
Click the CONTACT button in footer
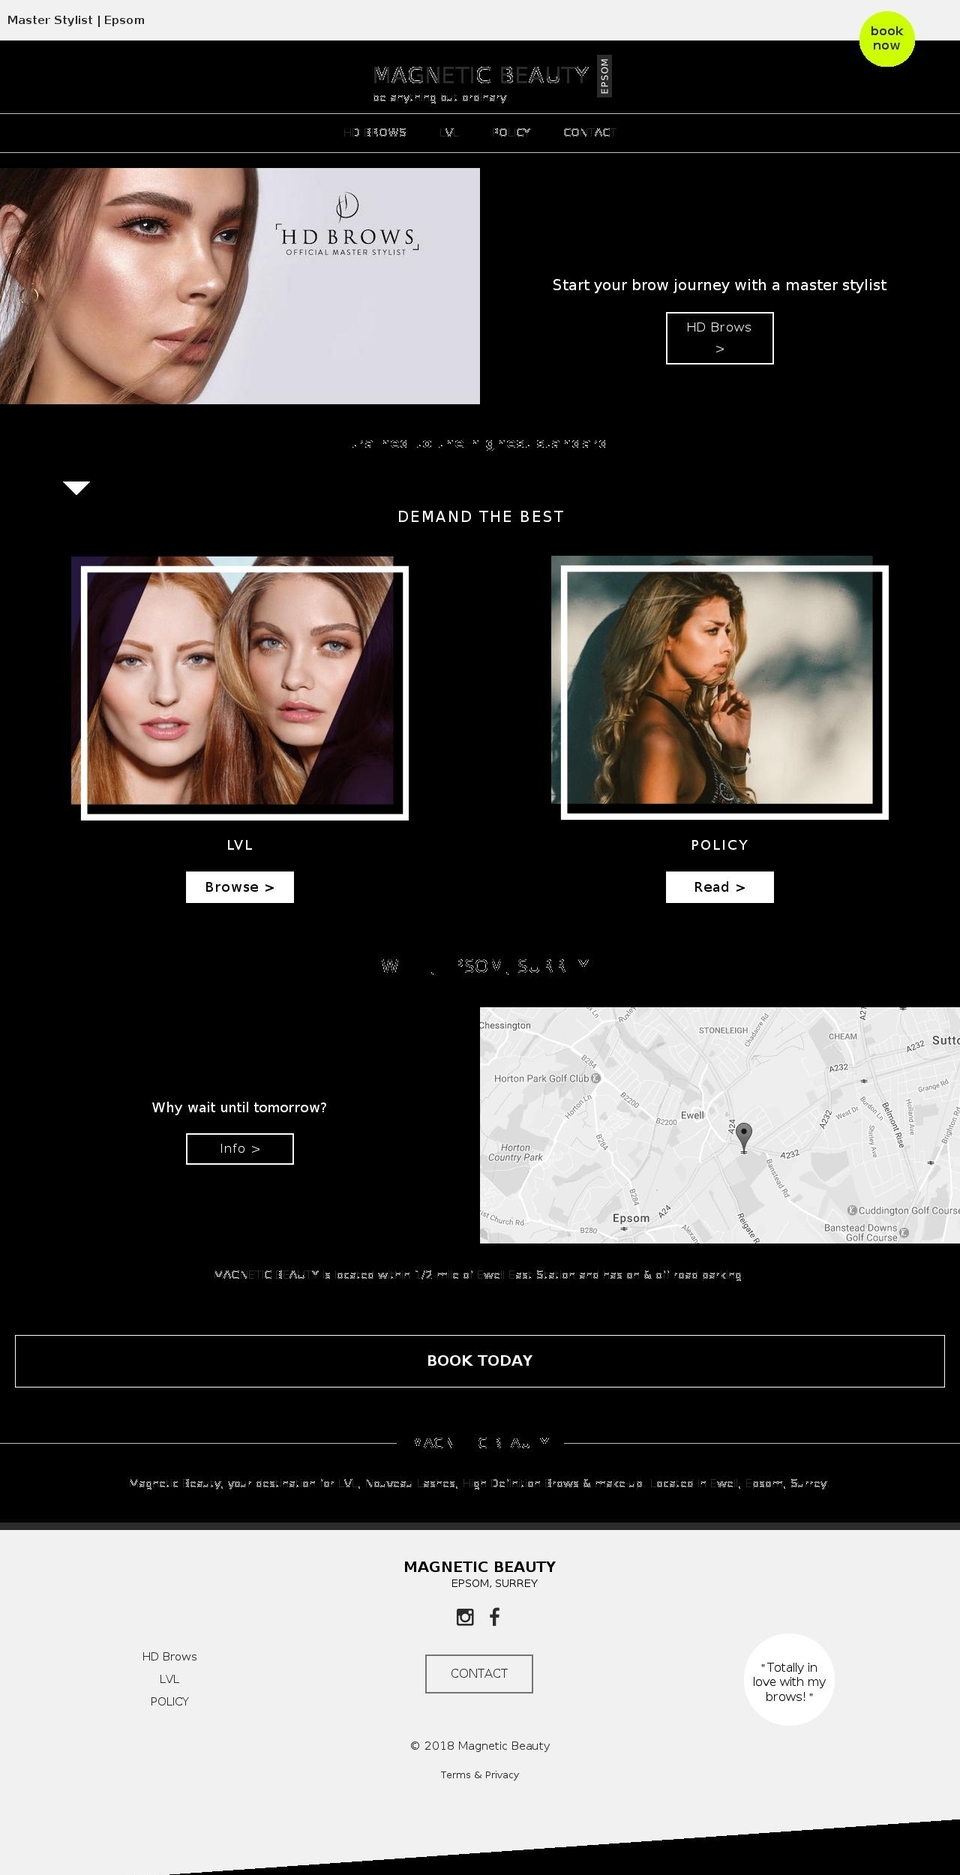coord(479,1674)
